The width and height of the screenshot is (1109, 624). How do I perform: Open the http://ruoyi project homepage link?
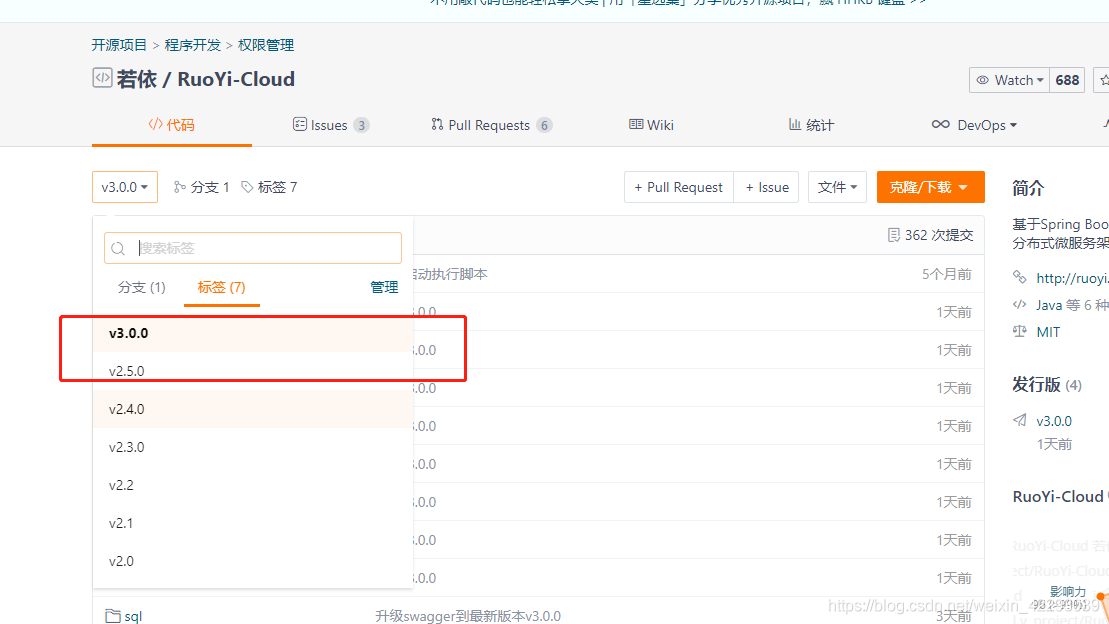tap(1072, 278)
